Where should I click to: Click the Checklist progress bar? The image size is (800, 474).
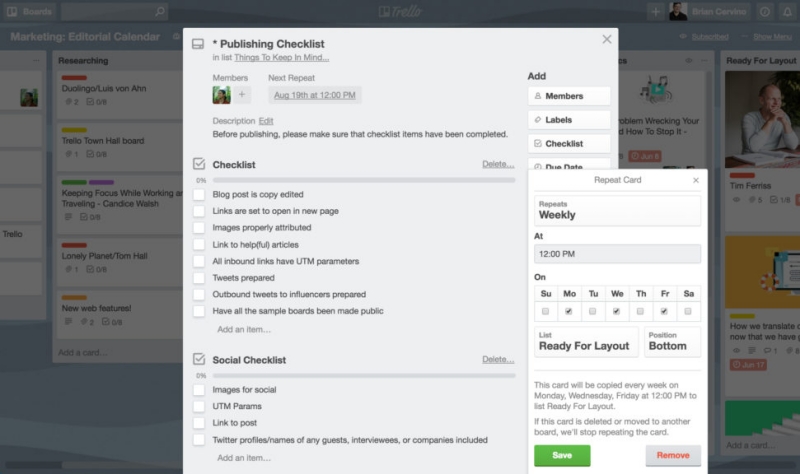click(364, 180)
